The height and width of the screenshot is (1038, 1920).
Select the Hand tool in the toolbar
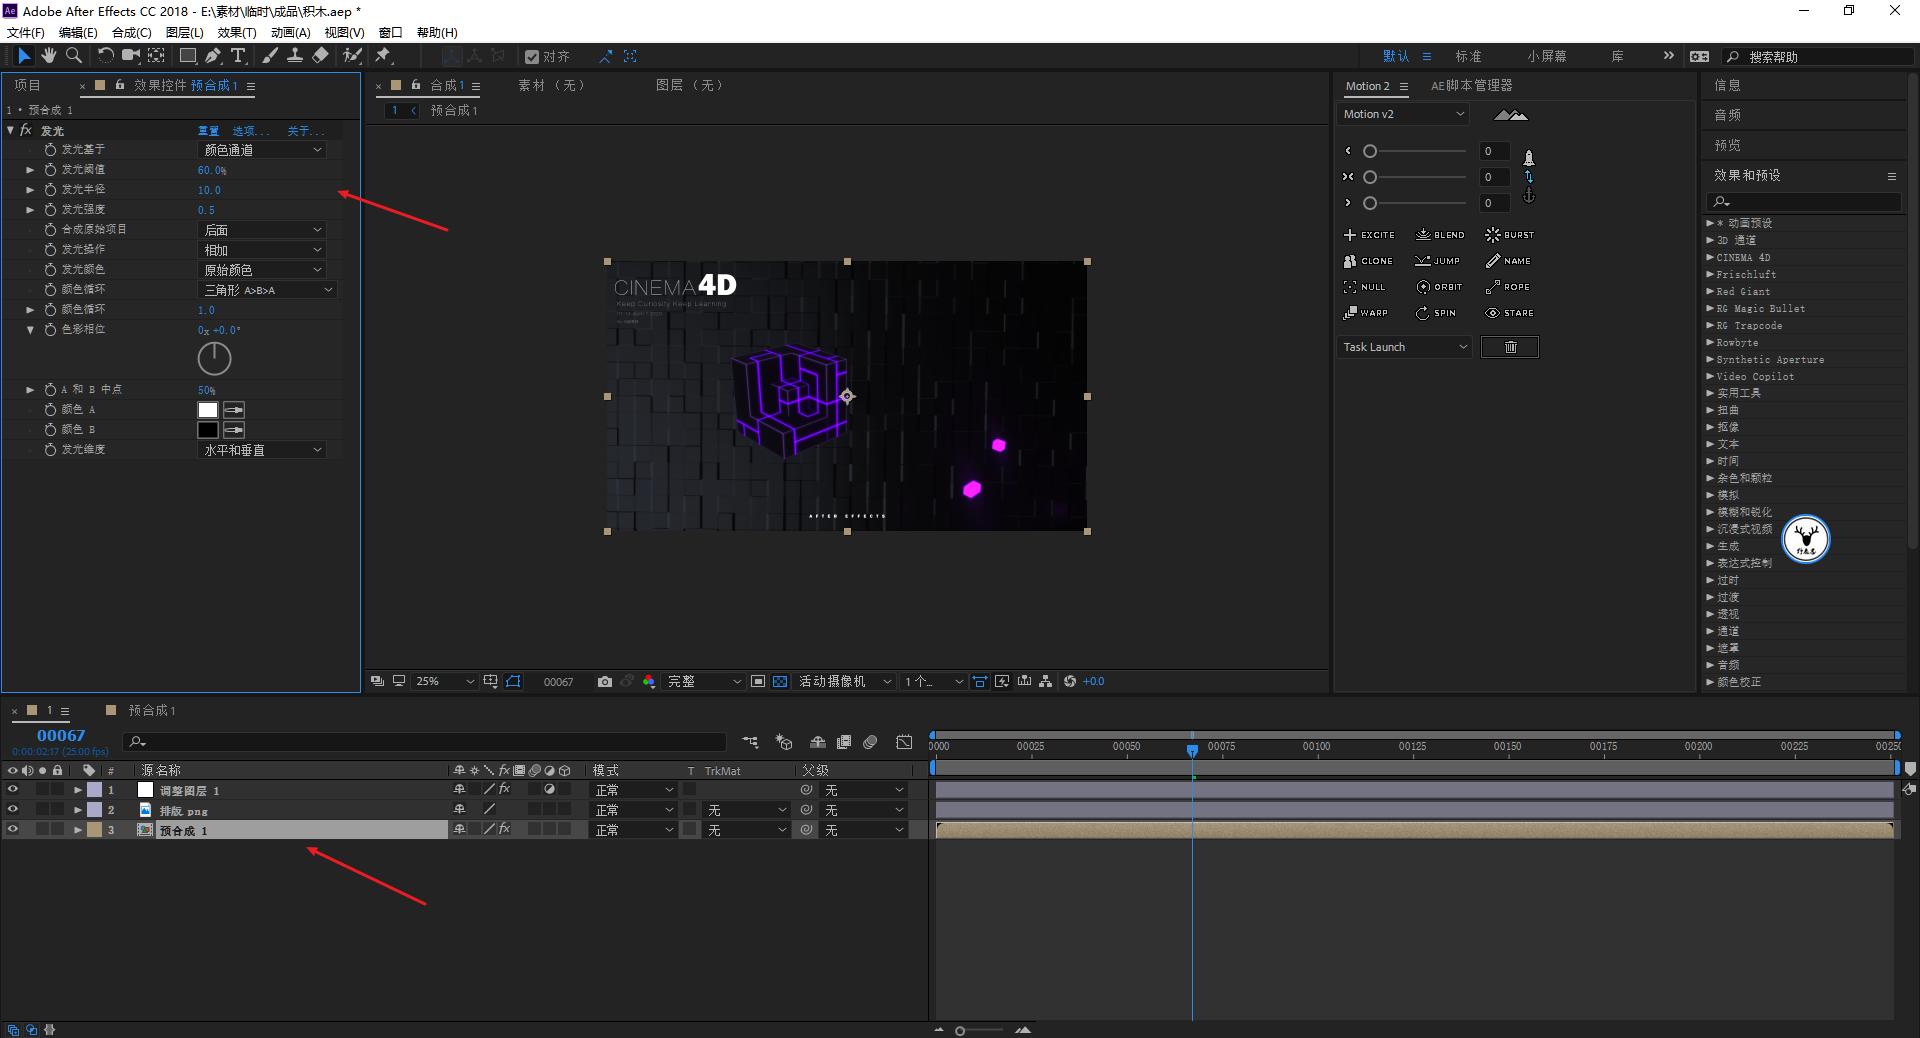point(48,56)
